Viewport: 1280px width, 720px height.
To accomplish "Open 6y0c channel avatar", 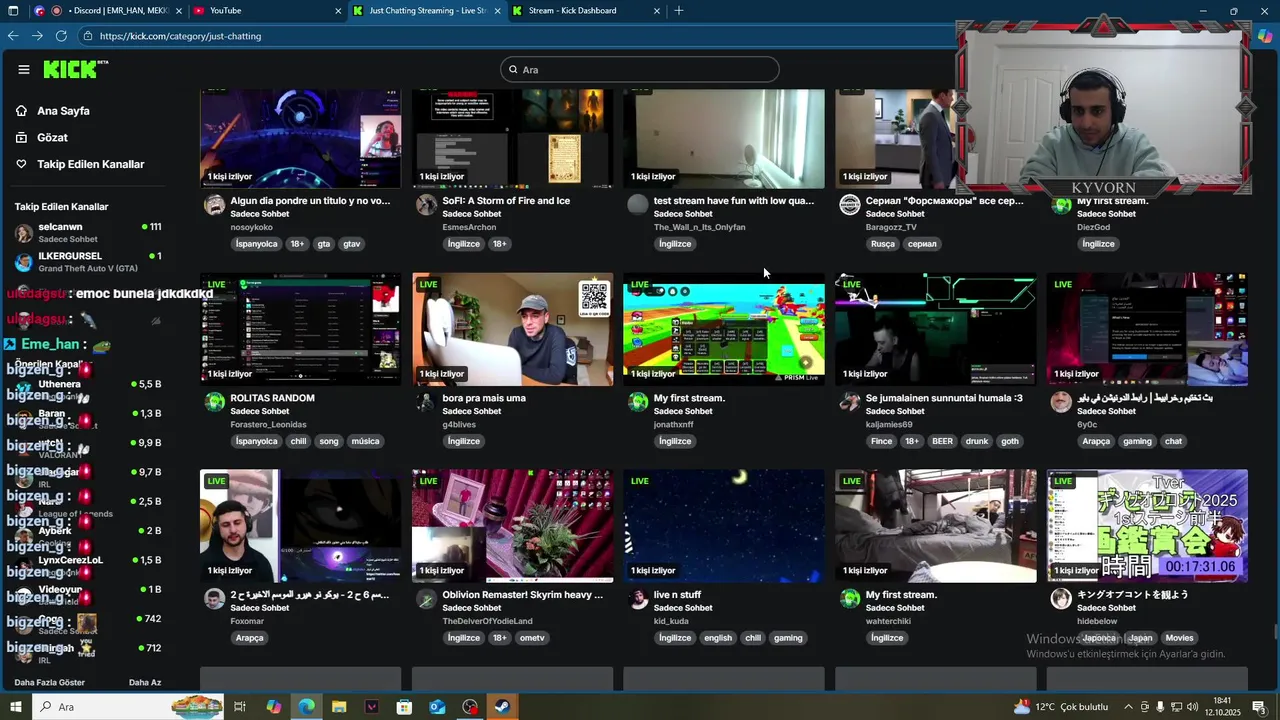I will tap(1061, 402).
